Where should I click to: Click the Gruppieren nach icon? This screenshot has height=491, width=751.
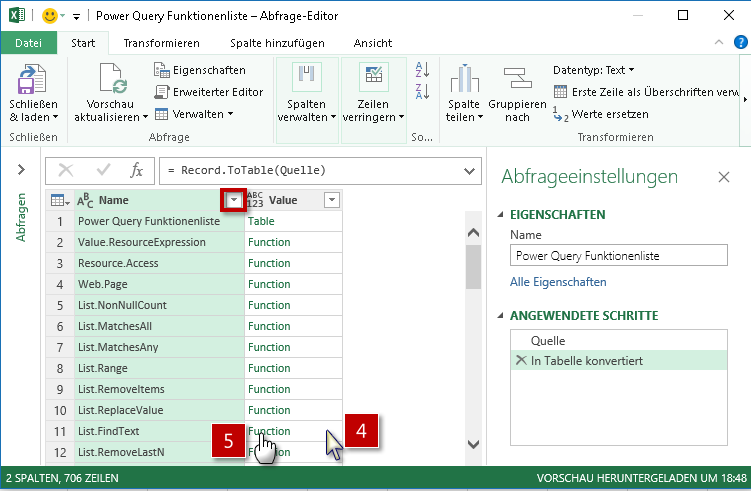pos(517,78)
